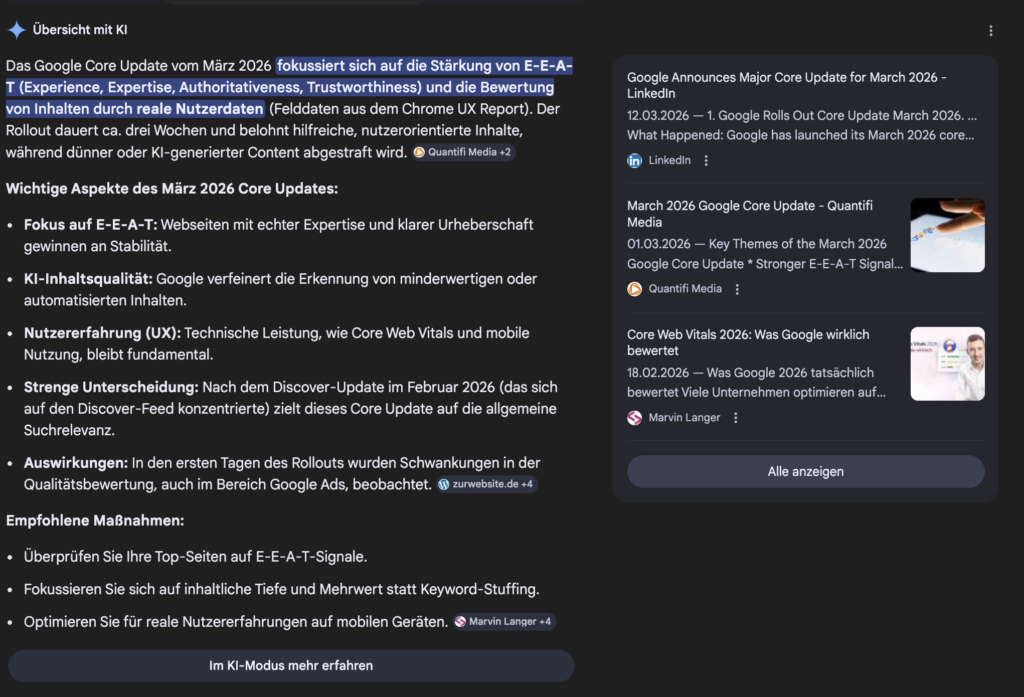Click the LinkedIn favicon in the first source card

point(632,159)
